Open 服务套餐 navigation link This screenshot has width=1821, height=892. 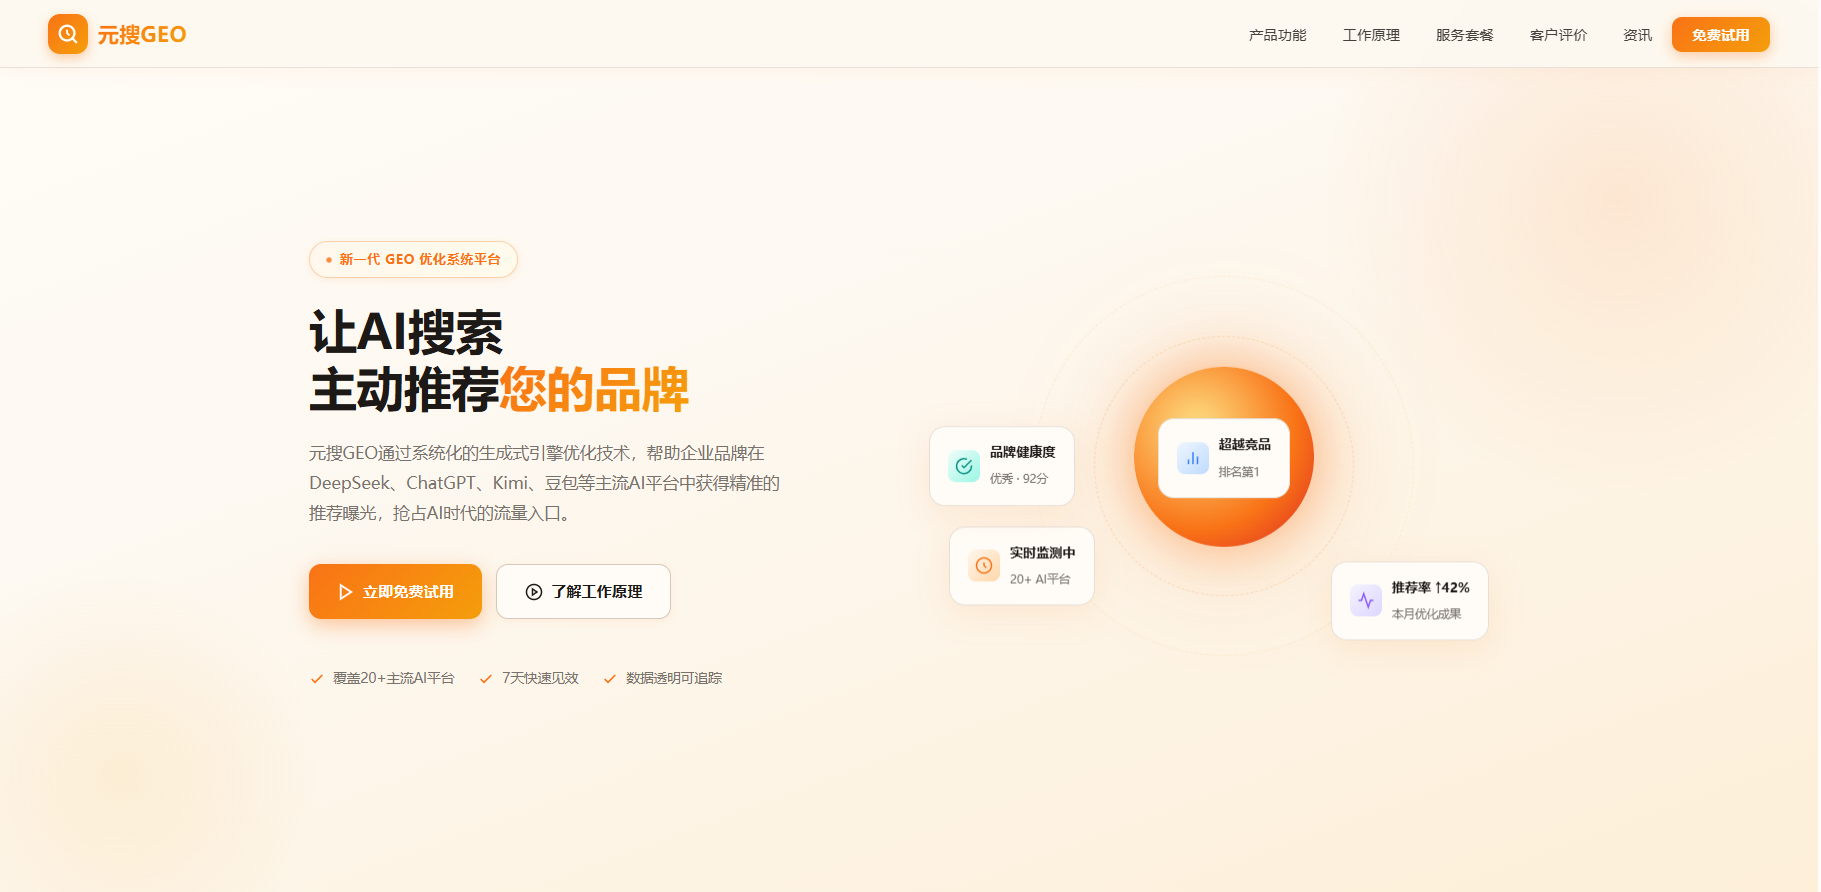pos(1464,35)
